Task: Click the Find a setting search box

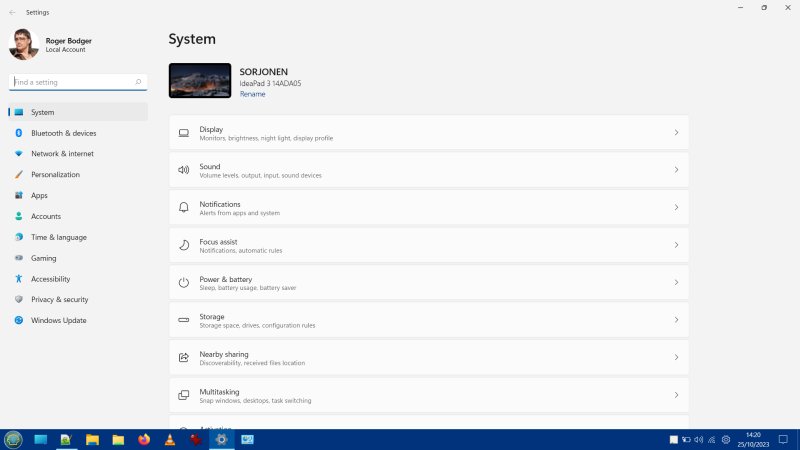Action: (75, 82)
